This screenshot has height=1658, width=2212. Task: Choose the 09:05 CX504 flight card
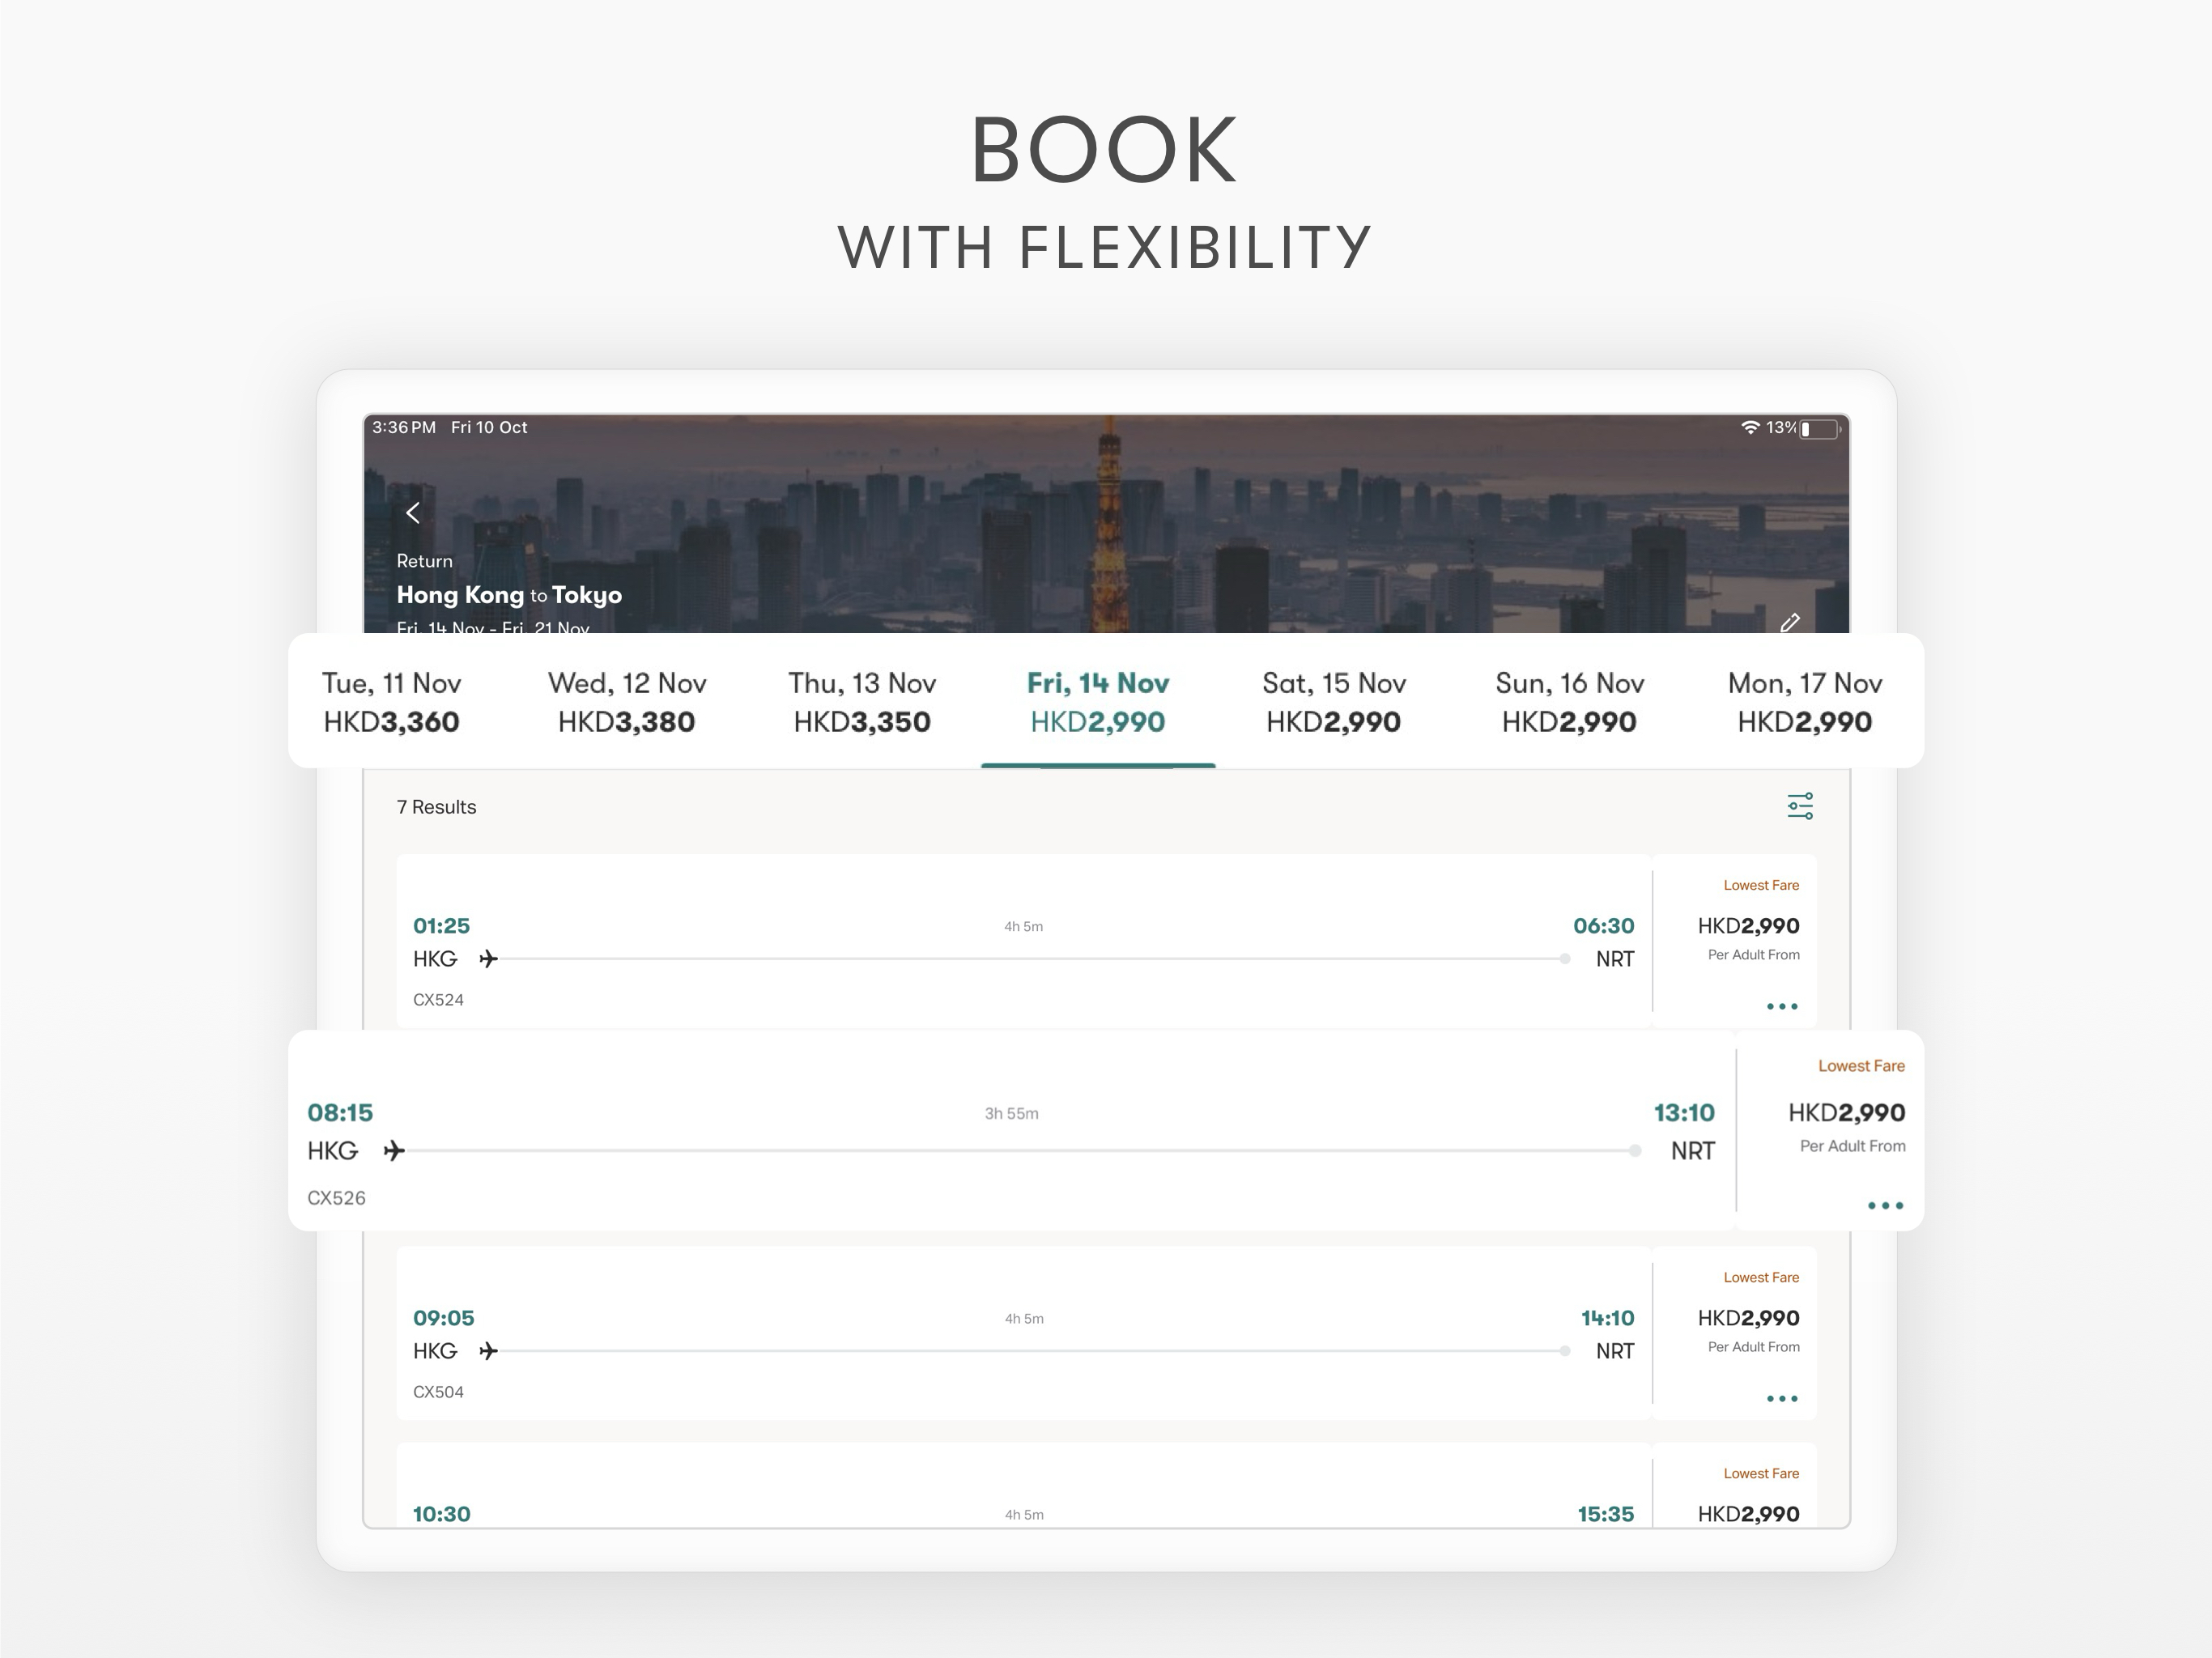1023,1350
